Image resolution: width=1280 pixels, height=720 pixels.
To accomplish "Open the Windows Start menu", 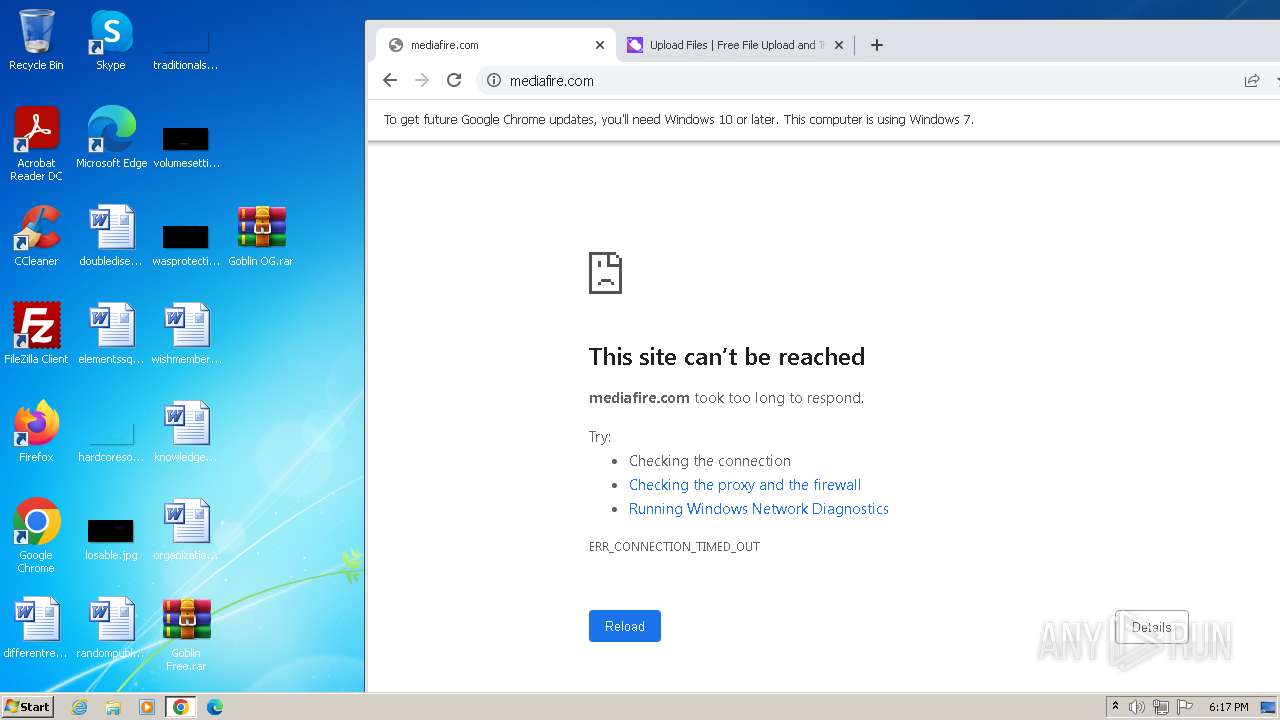I will click(x=28, y=707).
